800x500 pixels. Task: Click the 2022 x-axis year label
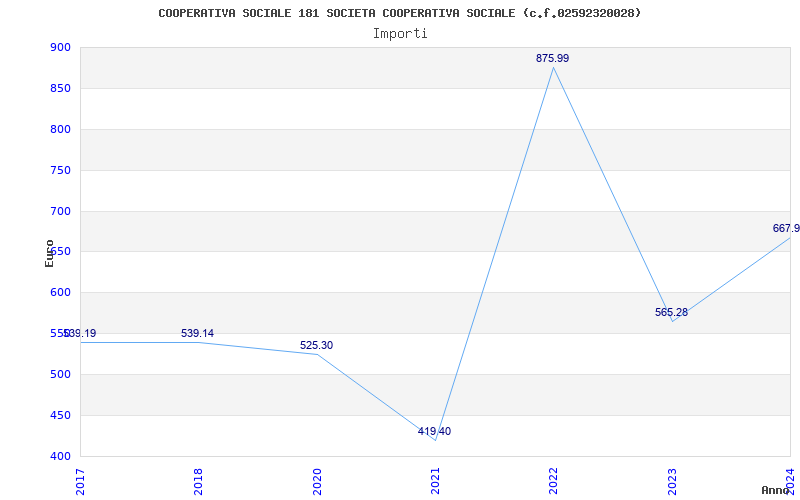(x=554, y=482)
